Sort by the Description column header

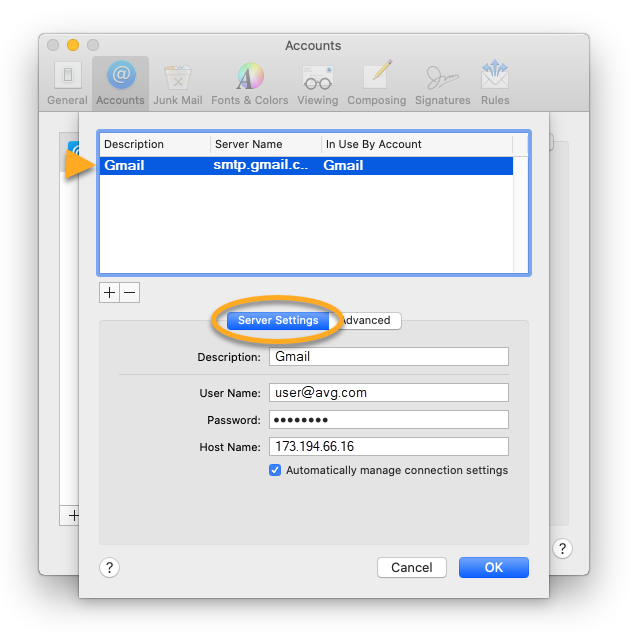pyautogui.click(x=155, y=144)
